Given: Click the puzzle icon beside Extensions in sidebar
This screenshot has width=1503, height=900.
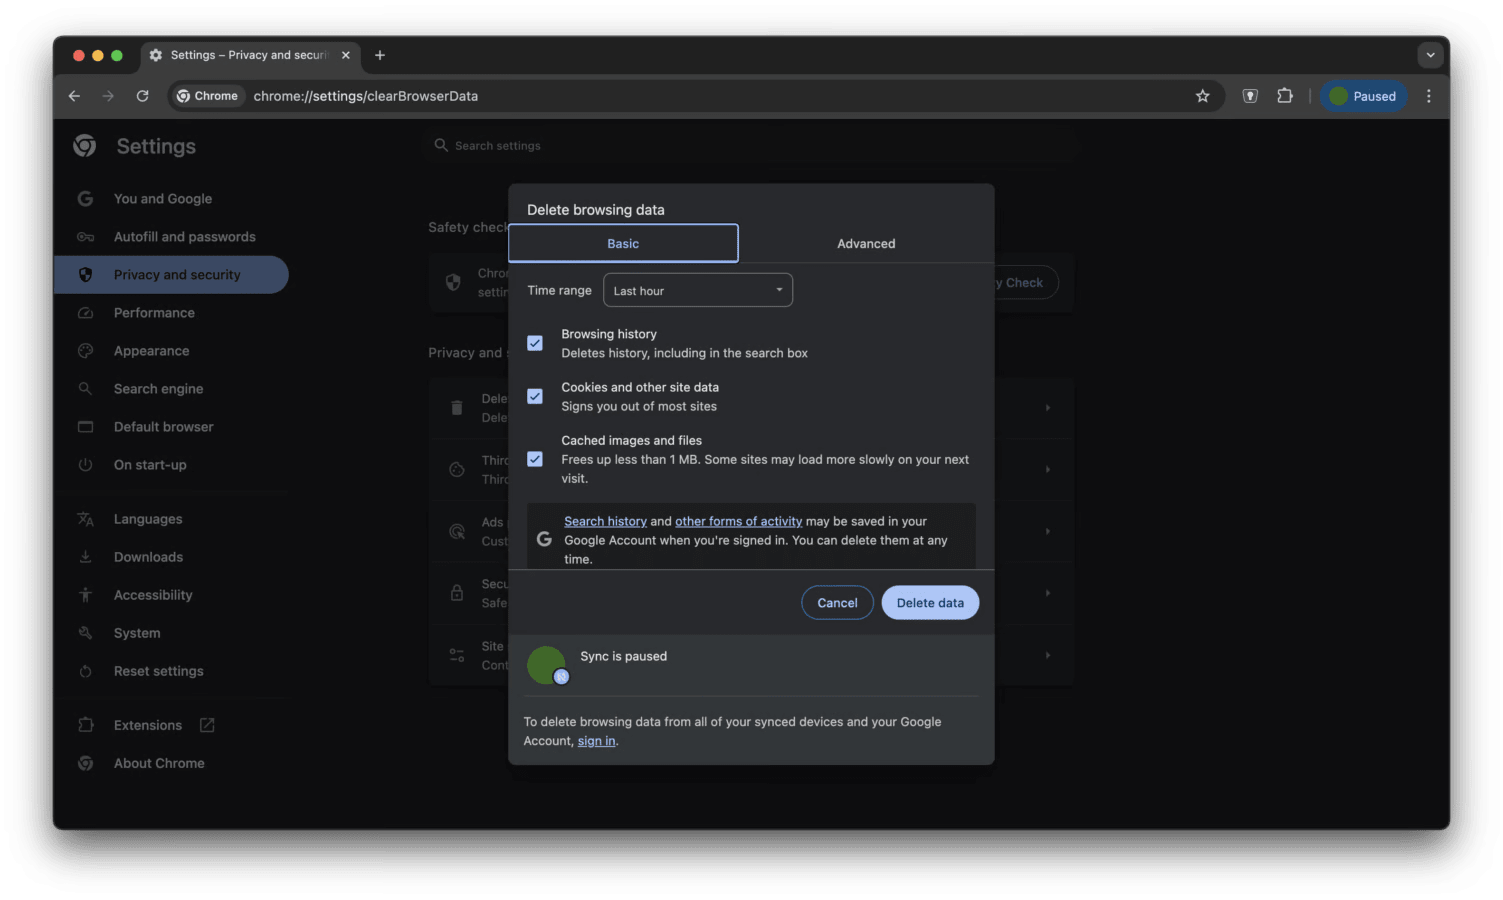Looking at the screenshot, I should [x=86, y=725].
